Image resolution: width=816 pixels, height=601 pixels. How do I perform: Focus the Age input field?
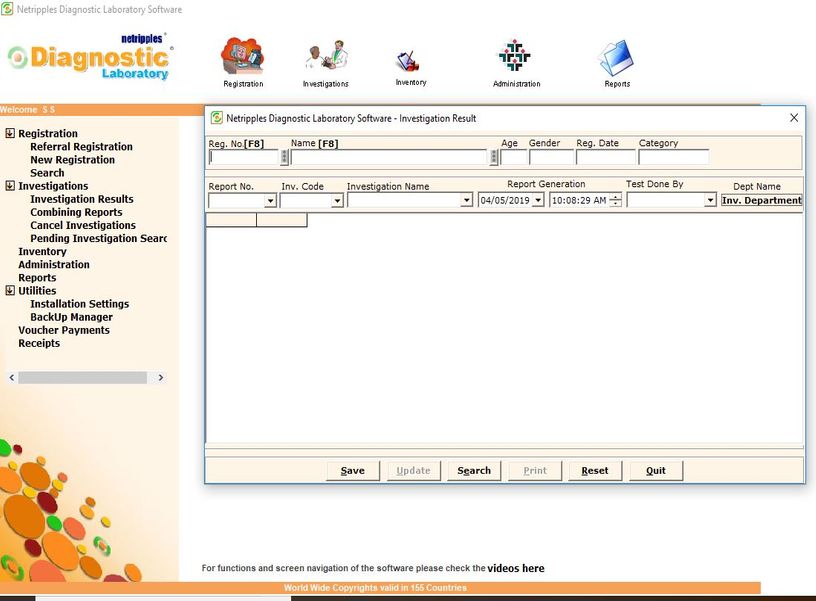(x=514, y=157)
